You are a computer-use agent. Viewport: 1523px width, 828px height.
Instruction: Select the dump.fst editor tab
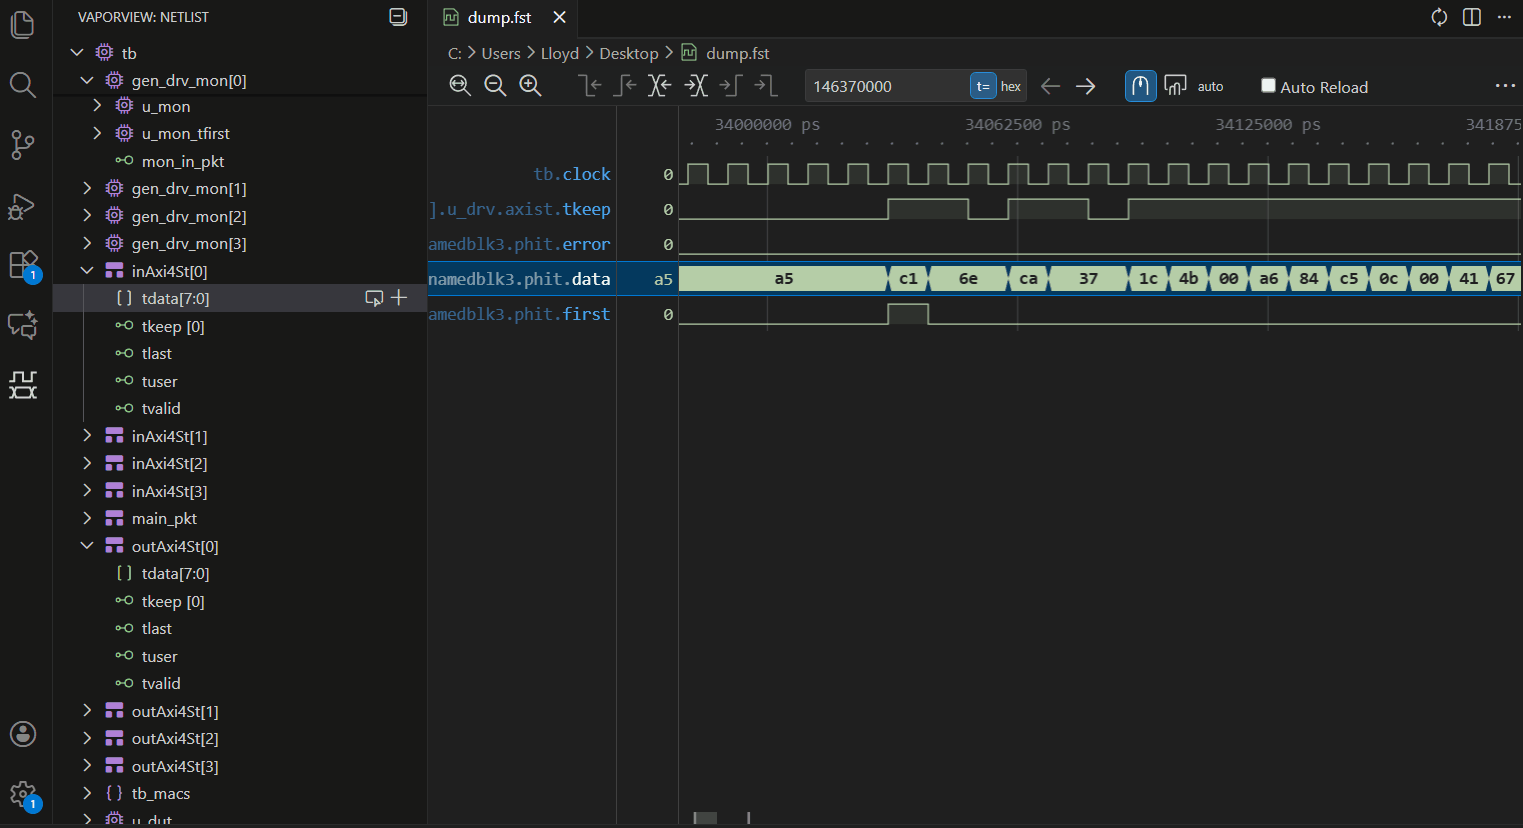(x=499, y=17)
